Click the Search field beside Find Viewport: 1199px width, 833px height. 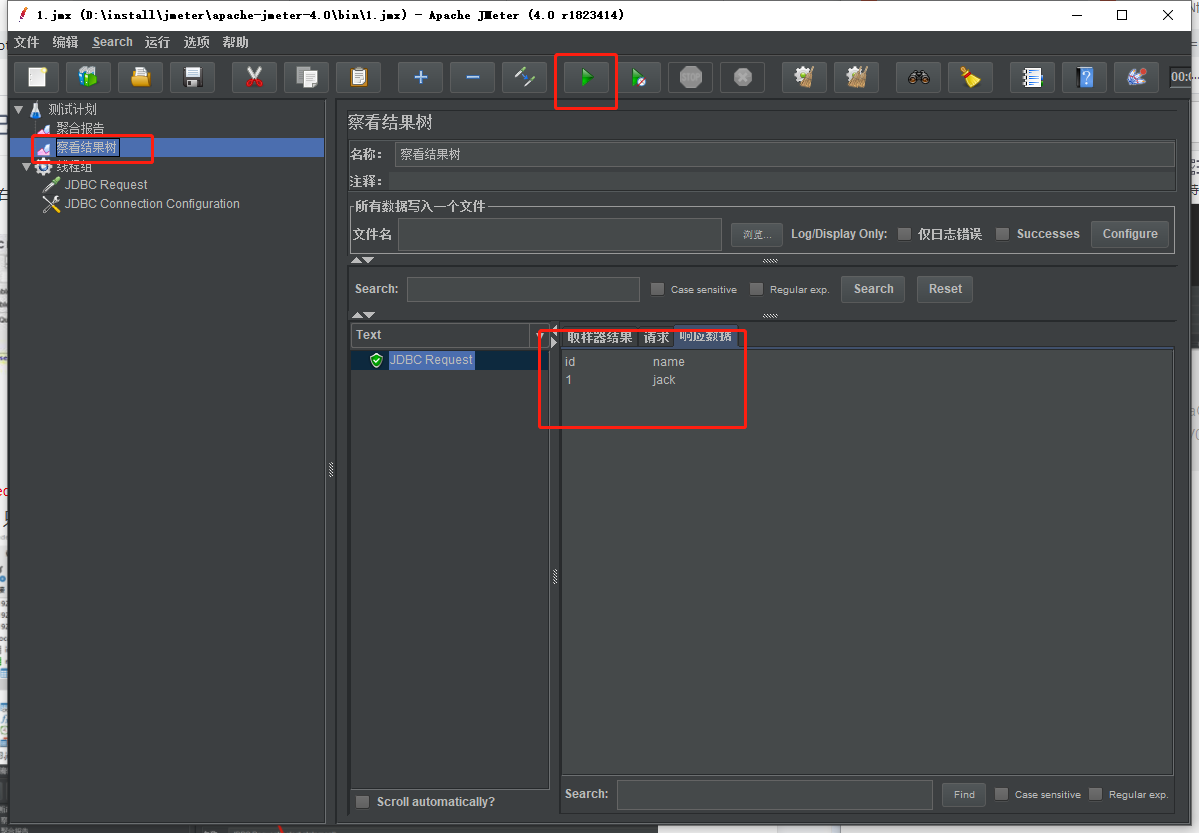click(775, 795)
